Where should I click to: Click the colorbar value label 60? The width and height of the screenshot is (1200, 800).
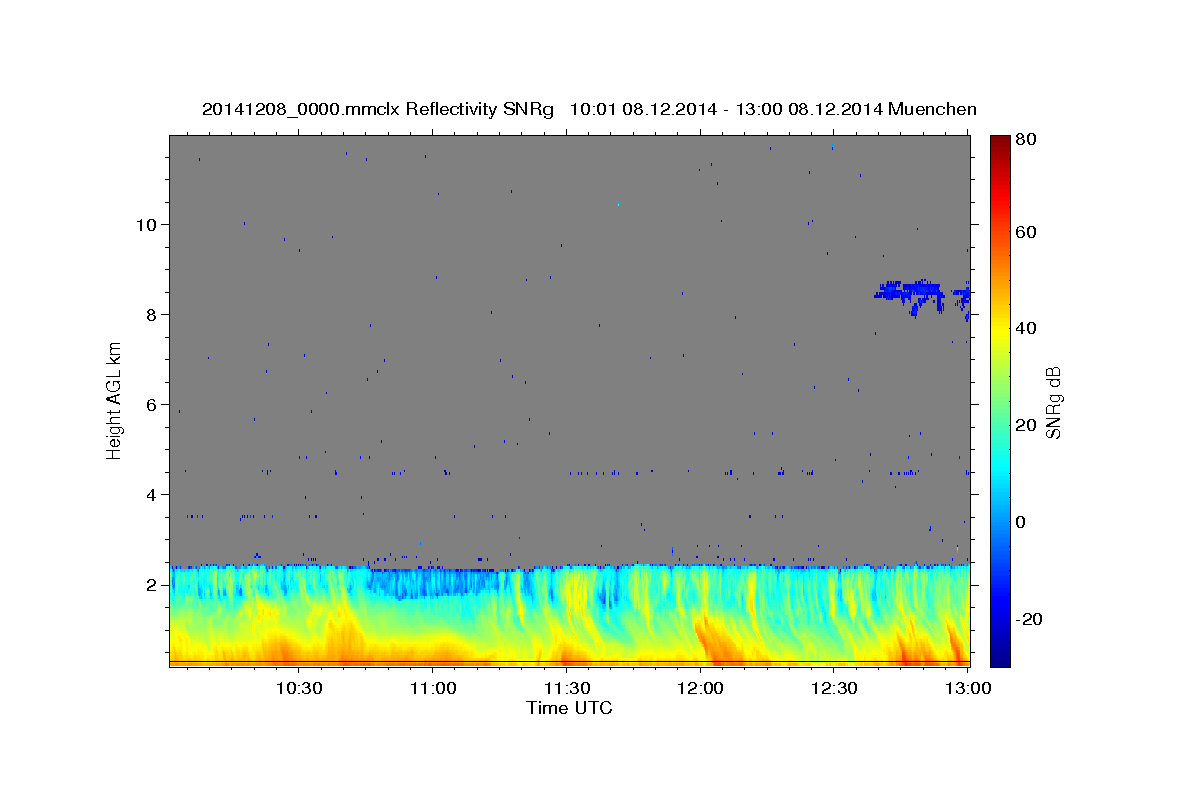(1025, 232)
